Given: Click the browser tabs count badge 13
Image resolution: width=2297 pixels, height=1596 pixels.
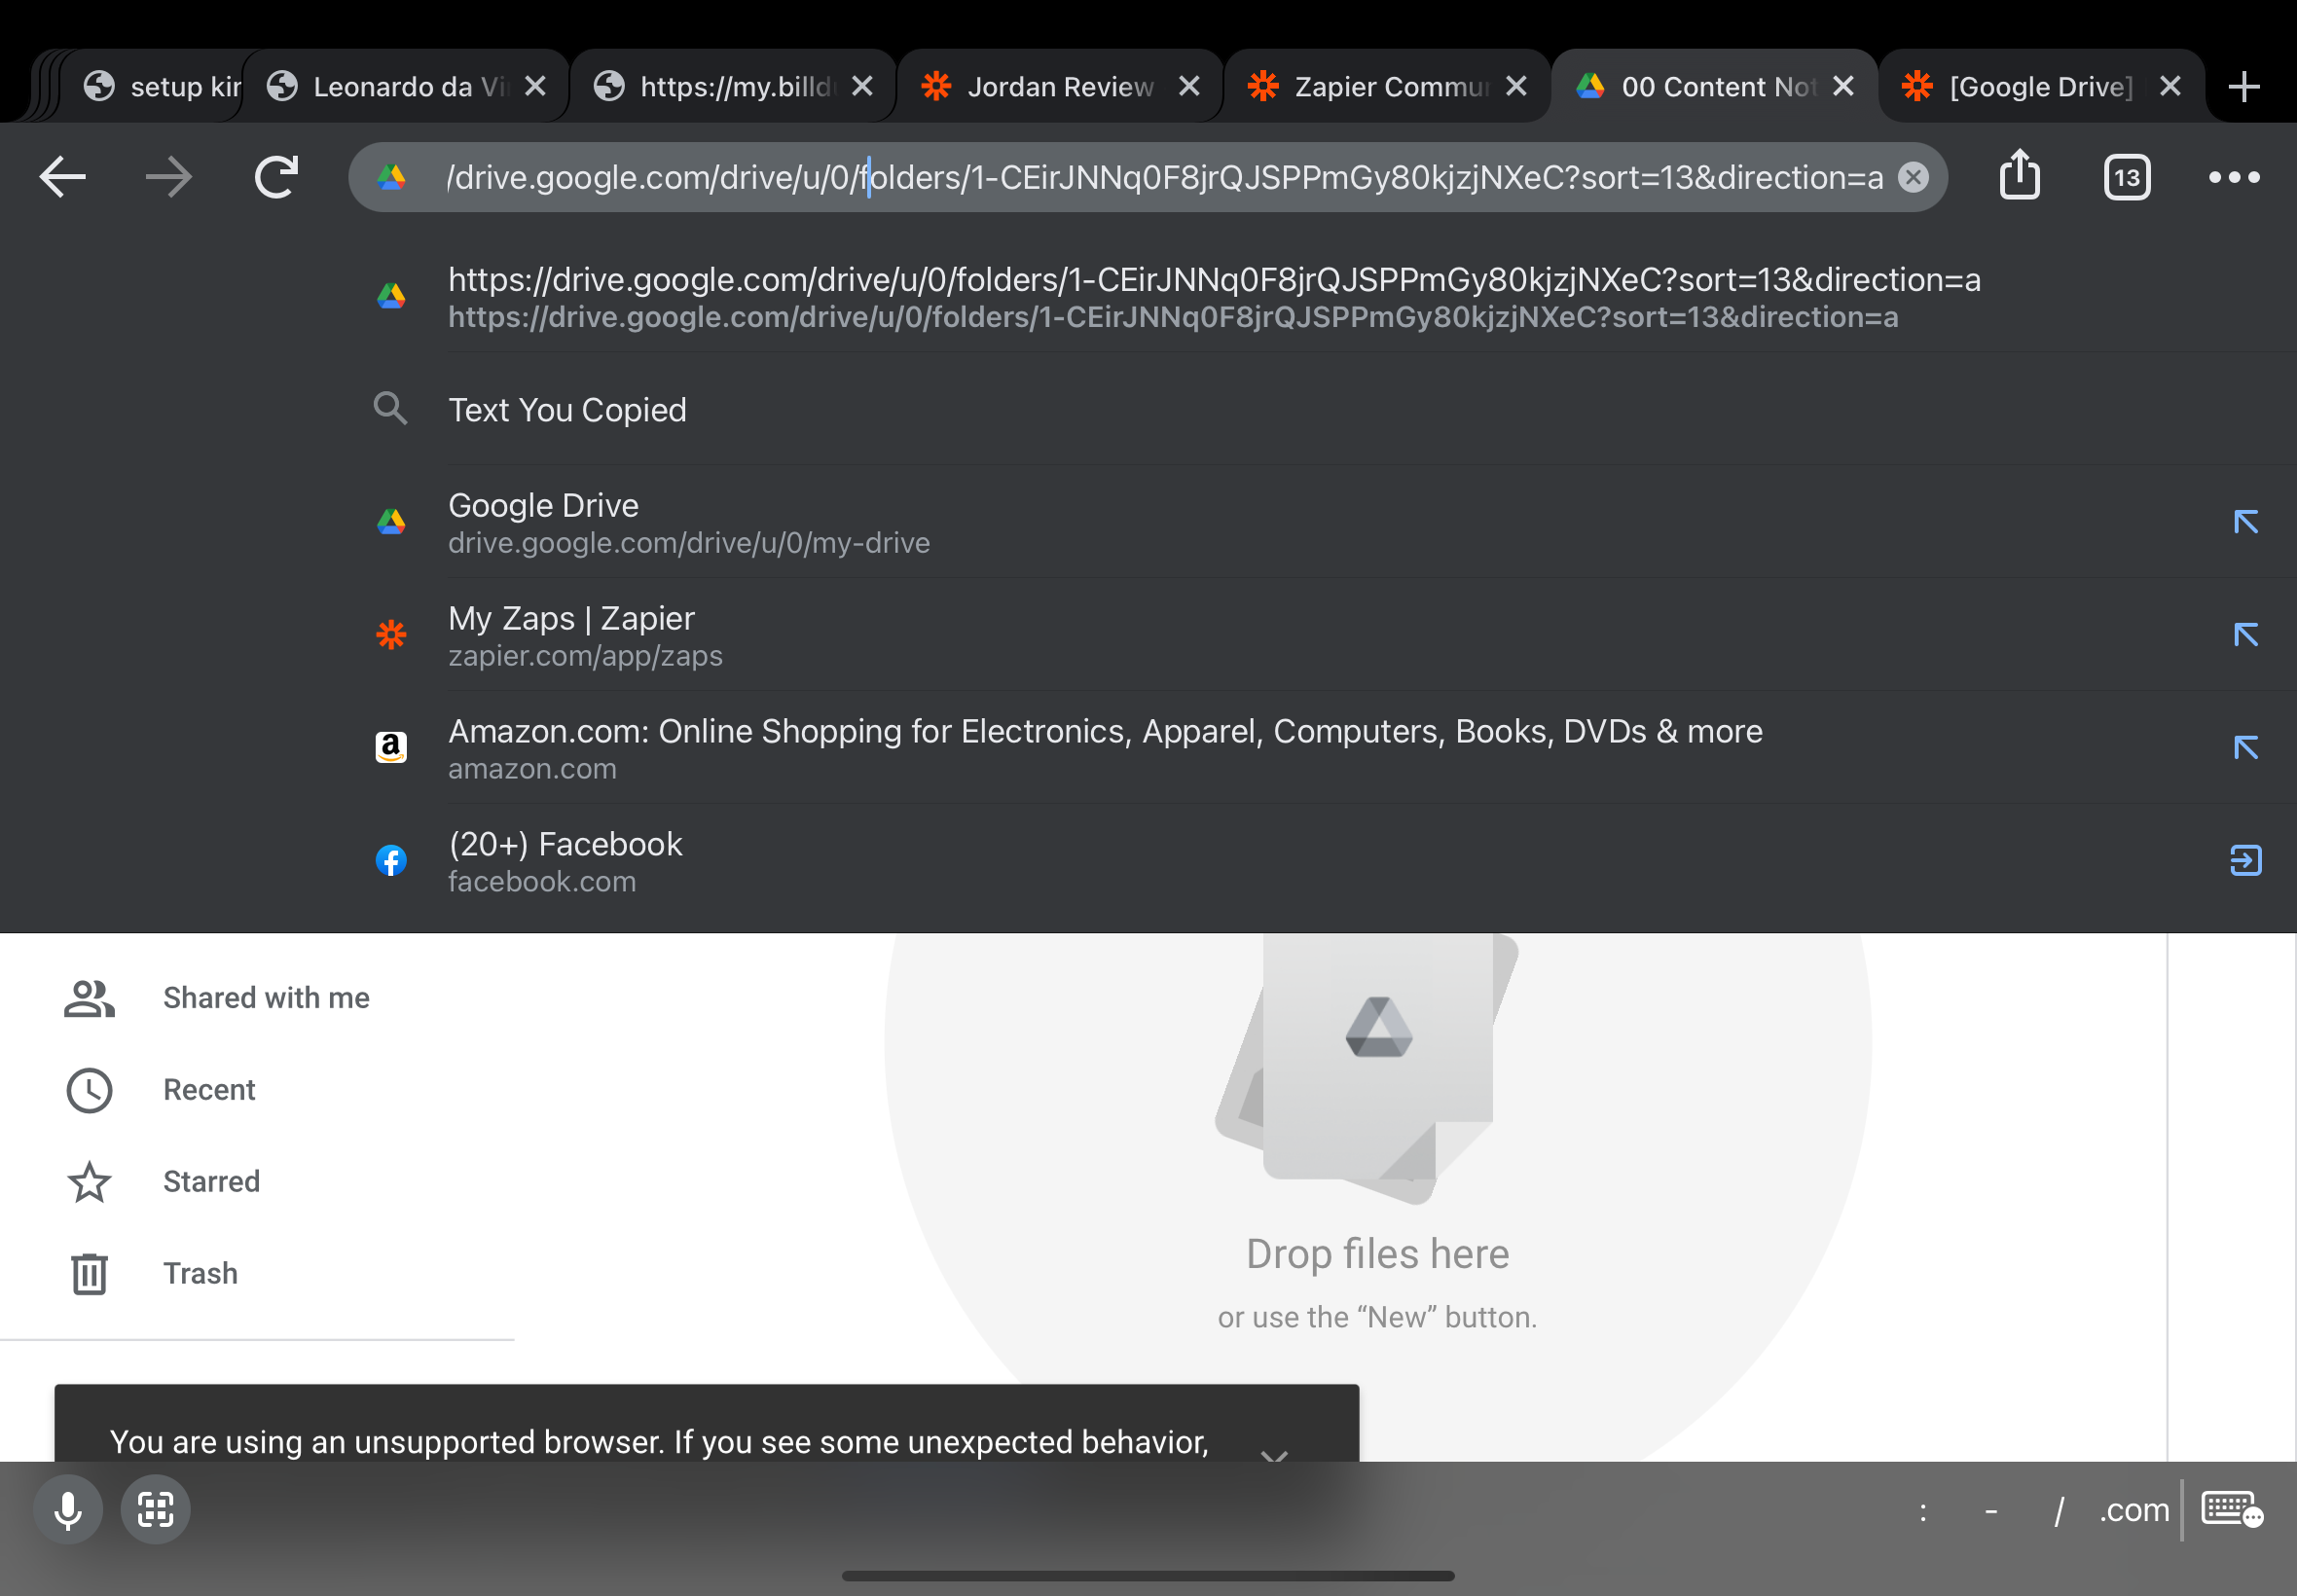Looking at the screenshot, I should point(2126,176).
